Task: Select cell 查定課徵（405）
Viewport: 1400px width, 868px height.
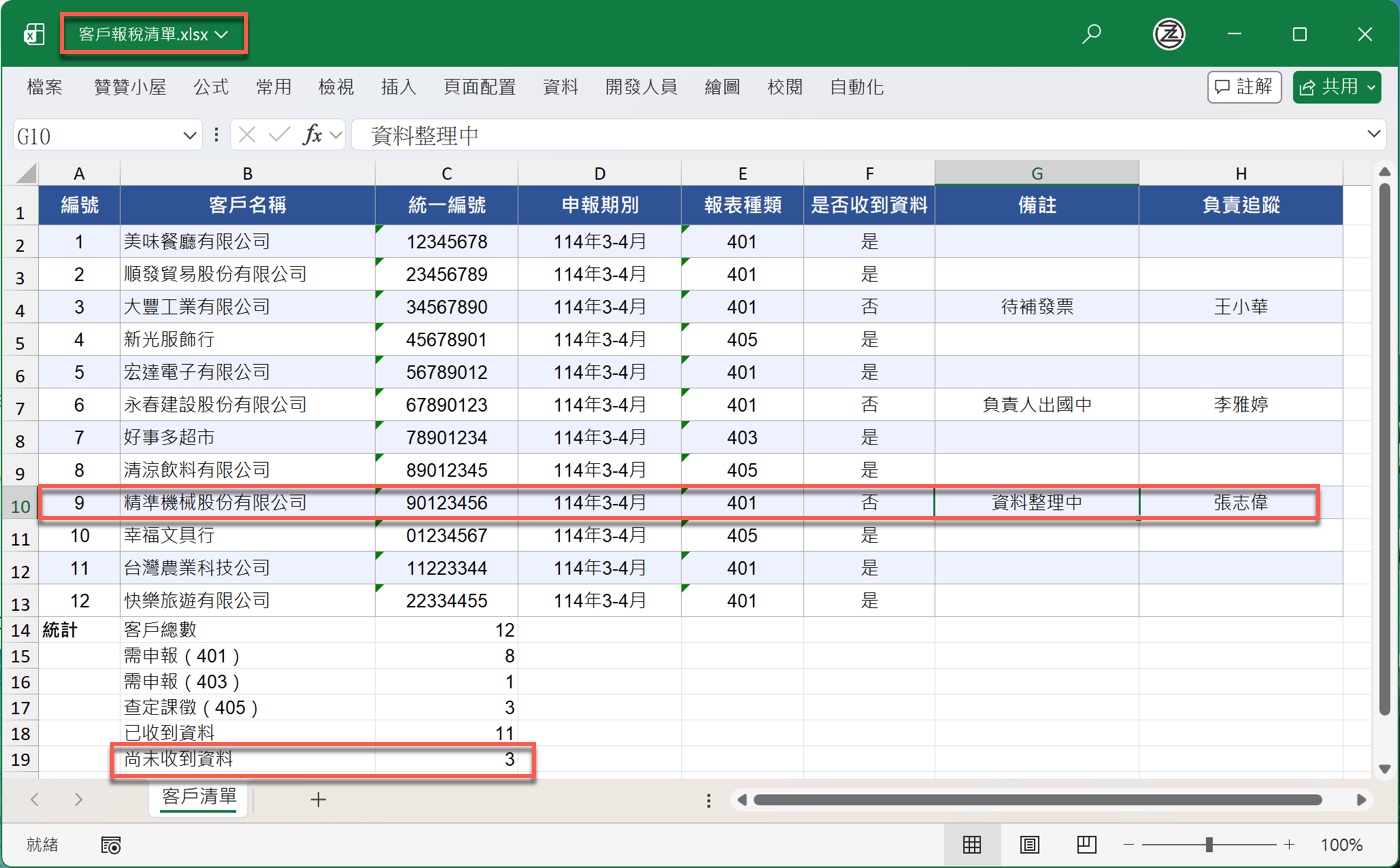Action: [x=248, y=707]
